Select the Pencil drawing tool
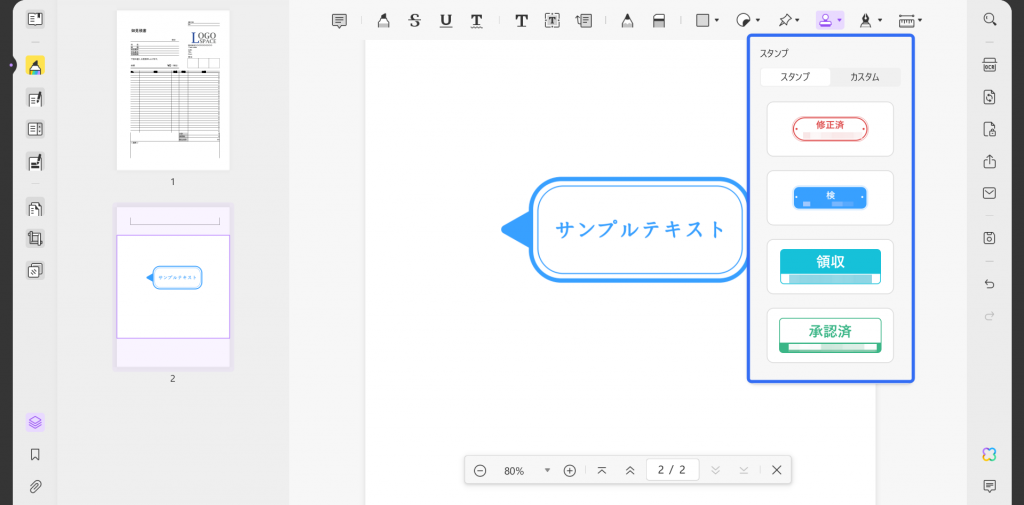The image size is (1024, 505). tap(628, 21)
